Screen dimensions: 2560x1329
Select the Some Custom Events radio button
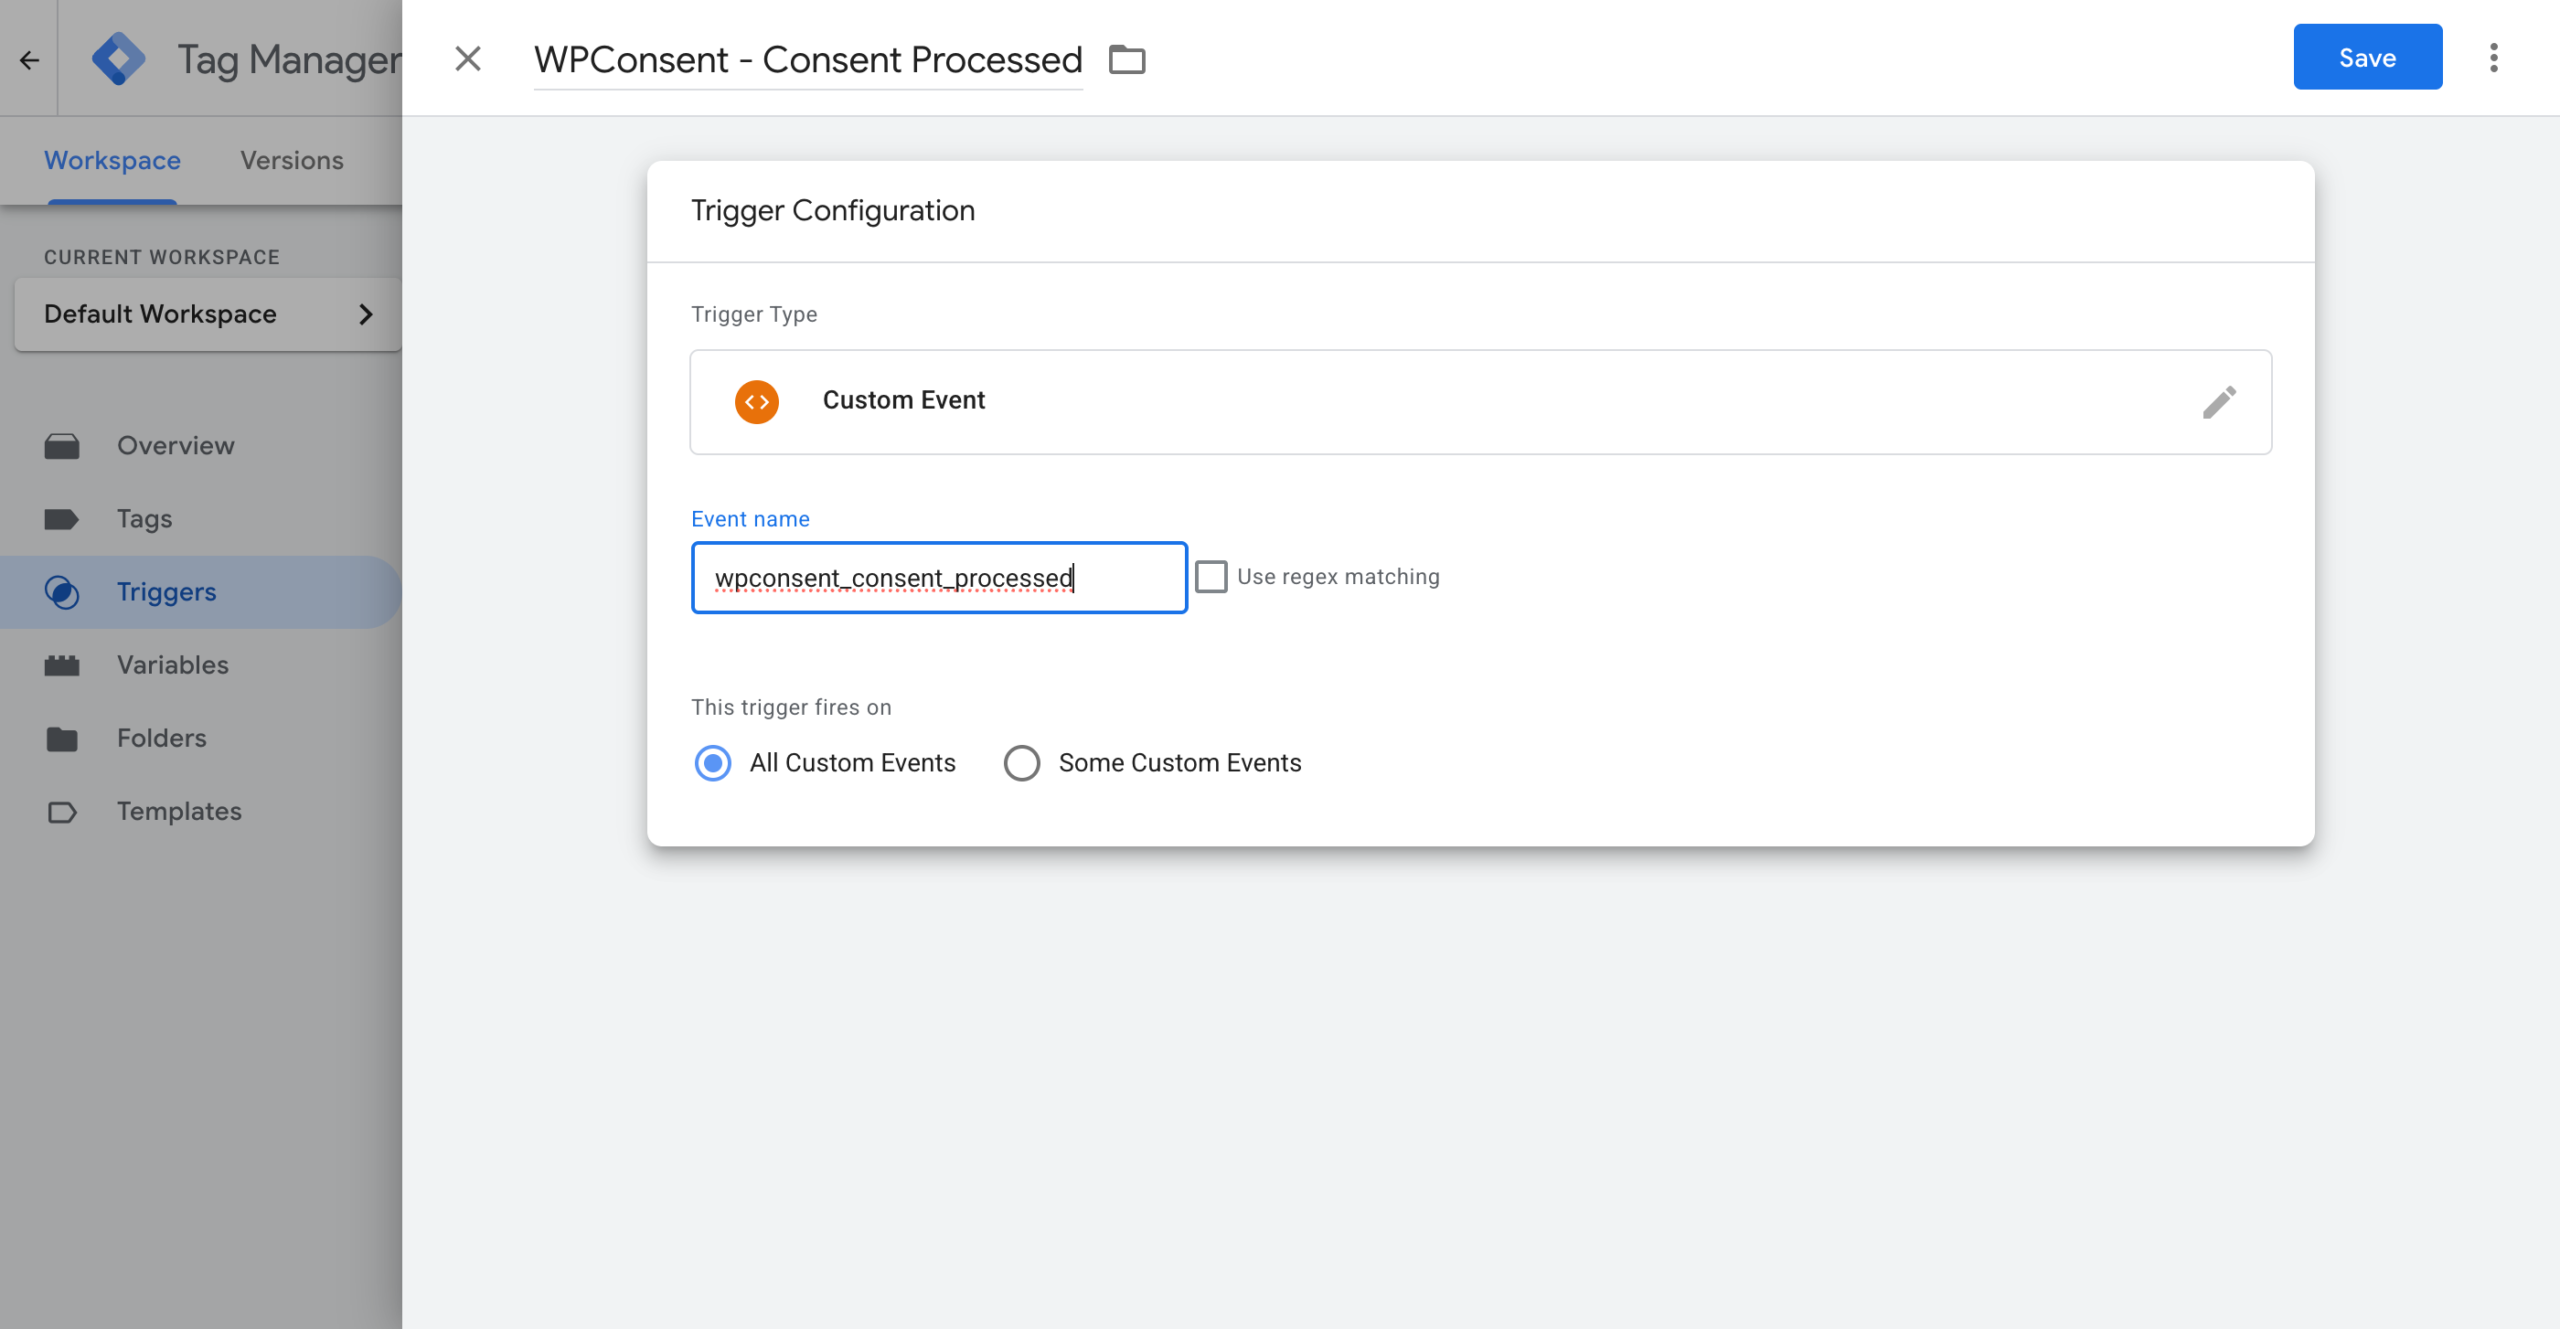point(1022,762)
